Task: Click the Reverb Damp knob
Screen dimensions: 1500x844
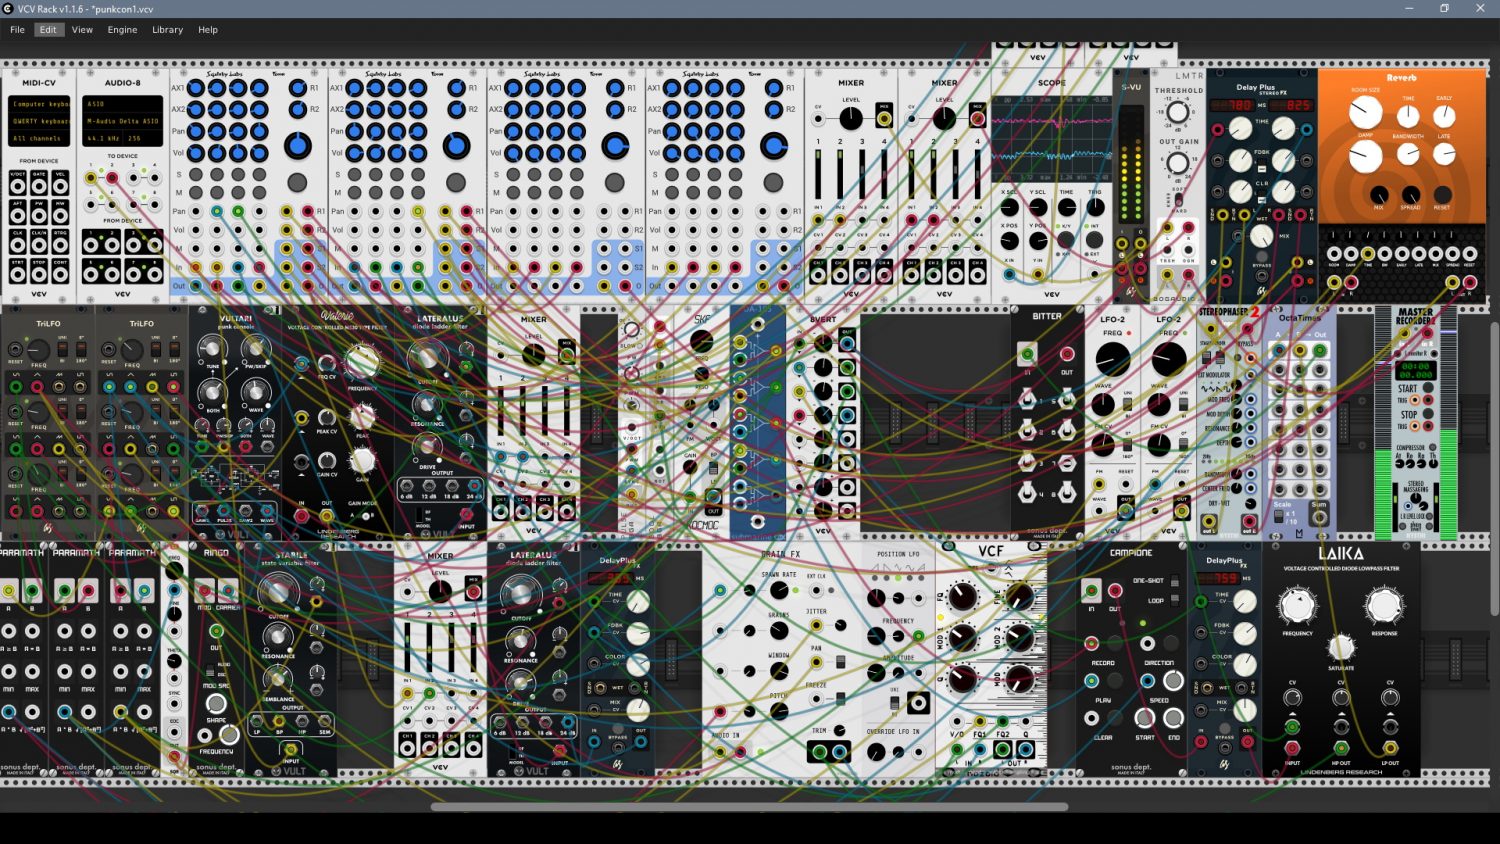Action: [1365, 156]
